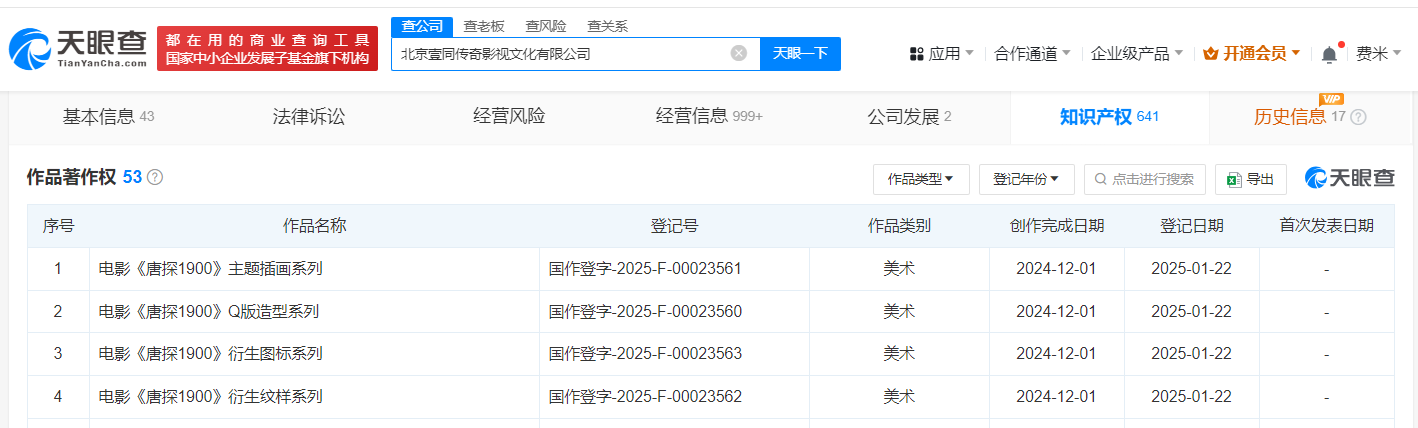
Task: Open the 企业级产品 dropdown
Action: 1137,54
